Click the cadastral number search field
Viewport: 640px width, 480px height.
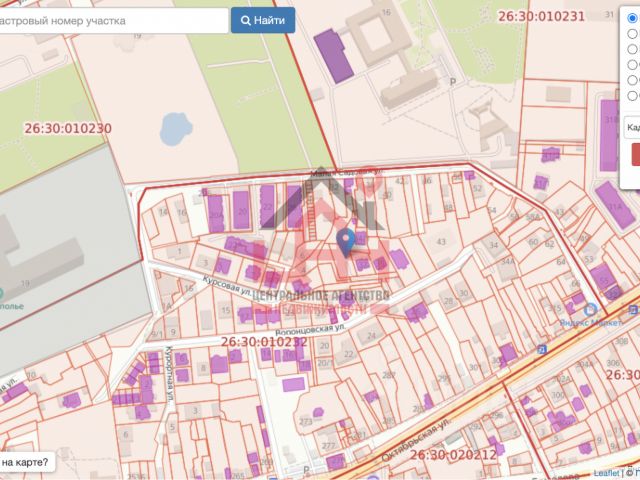113,20
